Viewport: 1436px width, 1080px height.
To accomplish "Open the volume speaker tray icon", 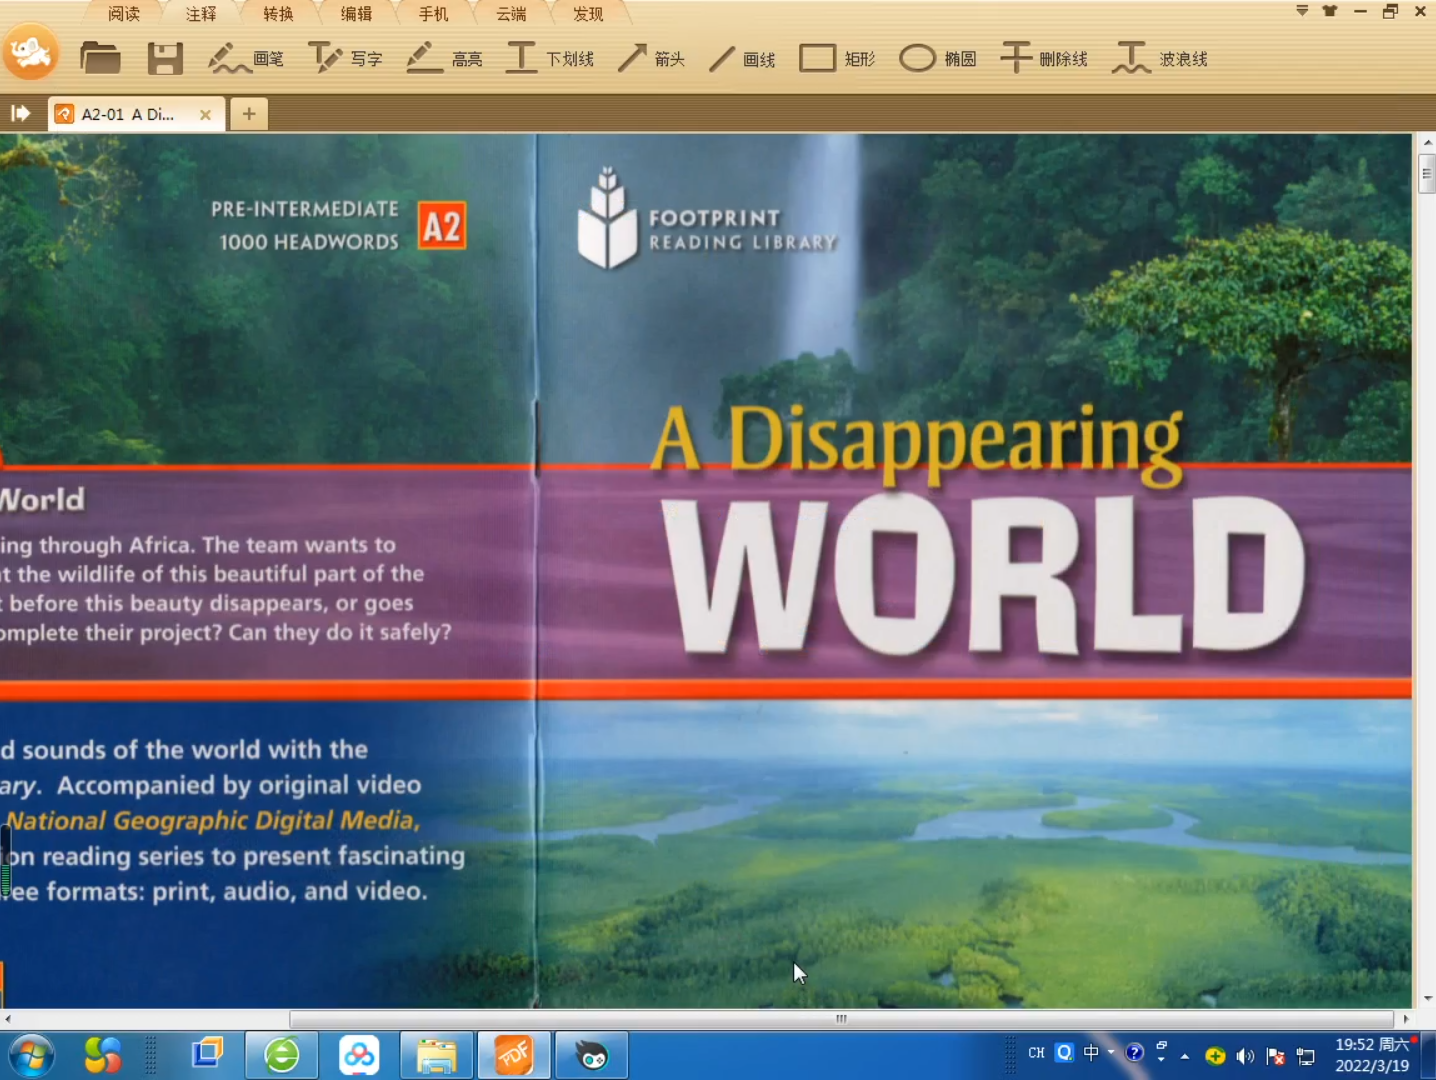I will tap(1245, 1056).
